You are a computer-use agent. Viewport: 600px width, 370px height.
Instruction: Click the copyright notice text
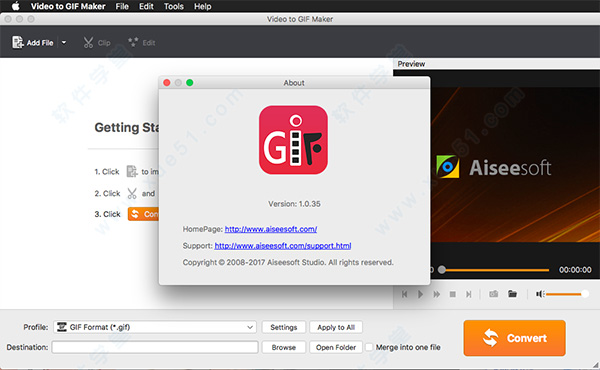pos(288,262)
